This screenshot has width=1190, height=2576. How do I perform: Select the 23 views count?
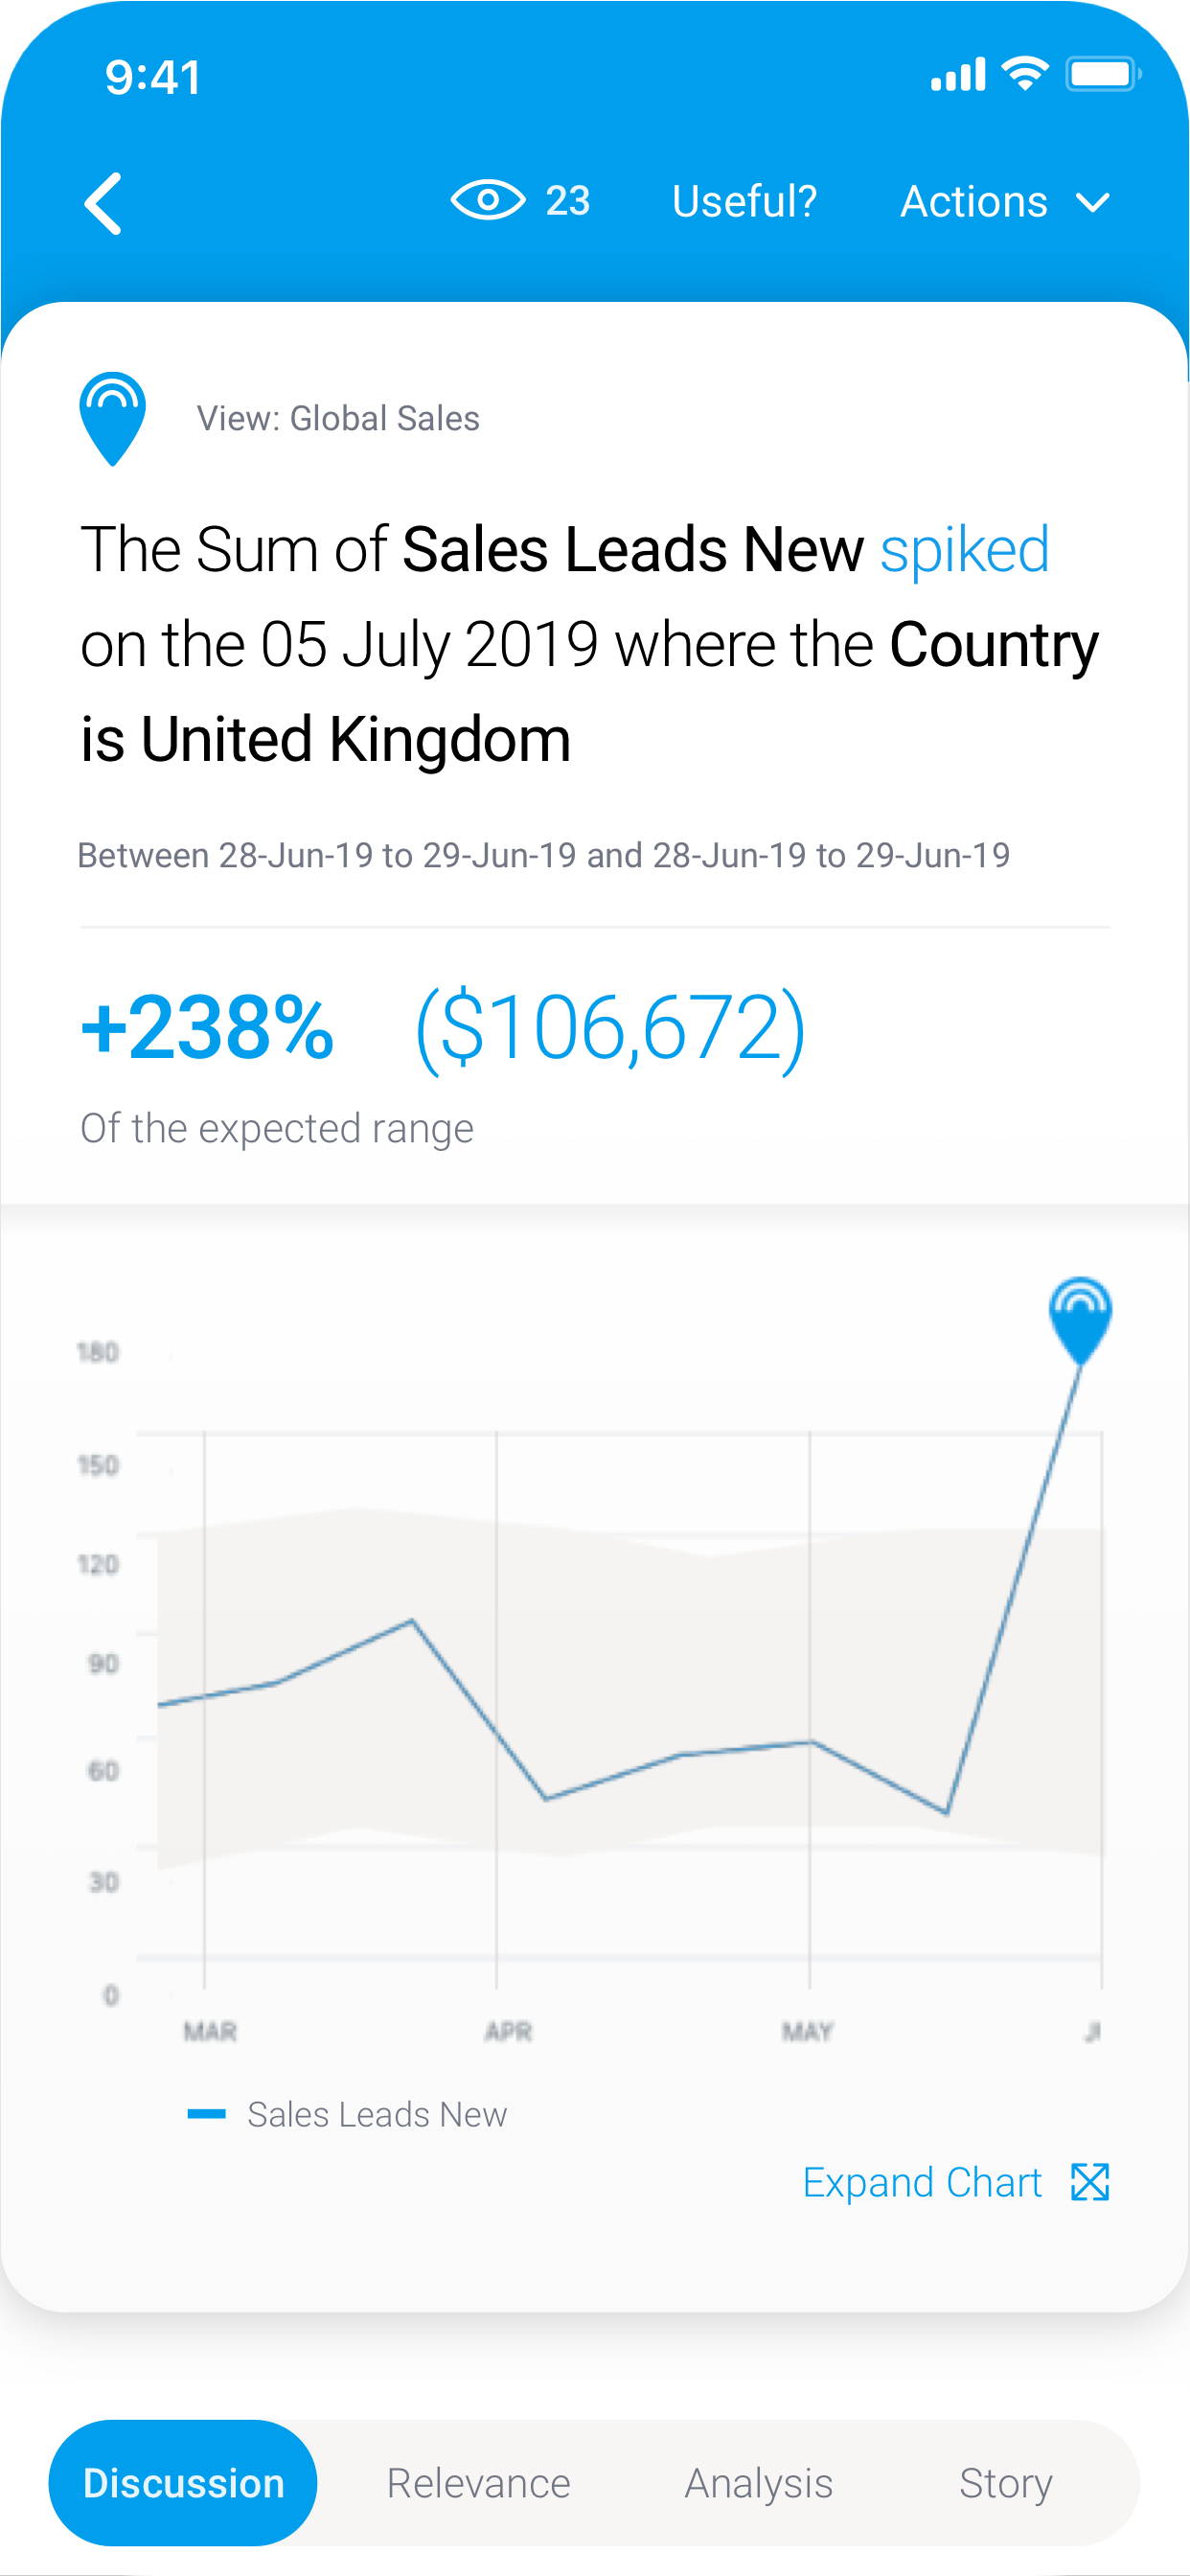tap(567, 201)
